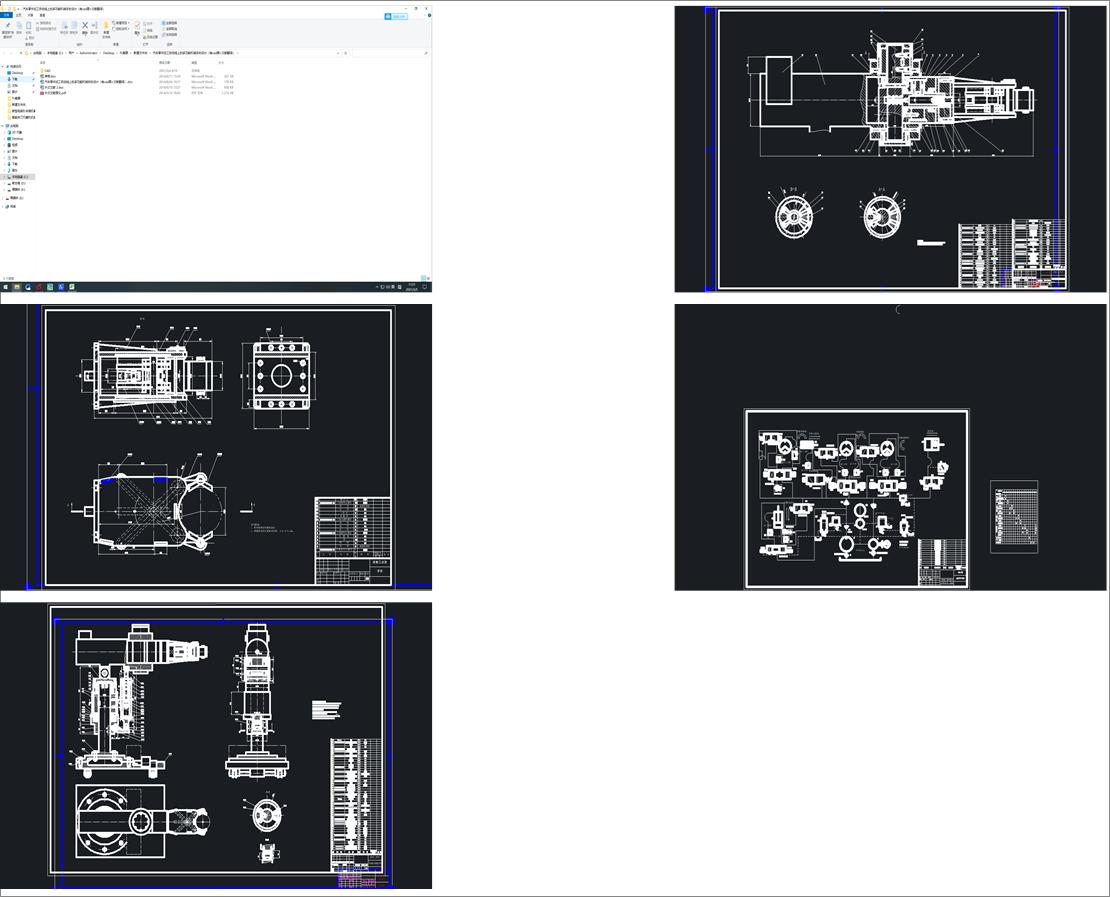
Task: Open the CAD folder in the file list
Action: click(47, 71)
